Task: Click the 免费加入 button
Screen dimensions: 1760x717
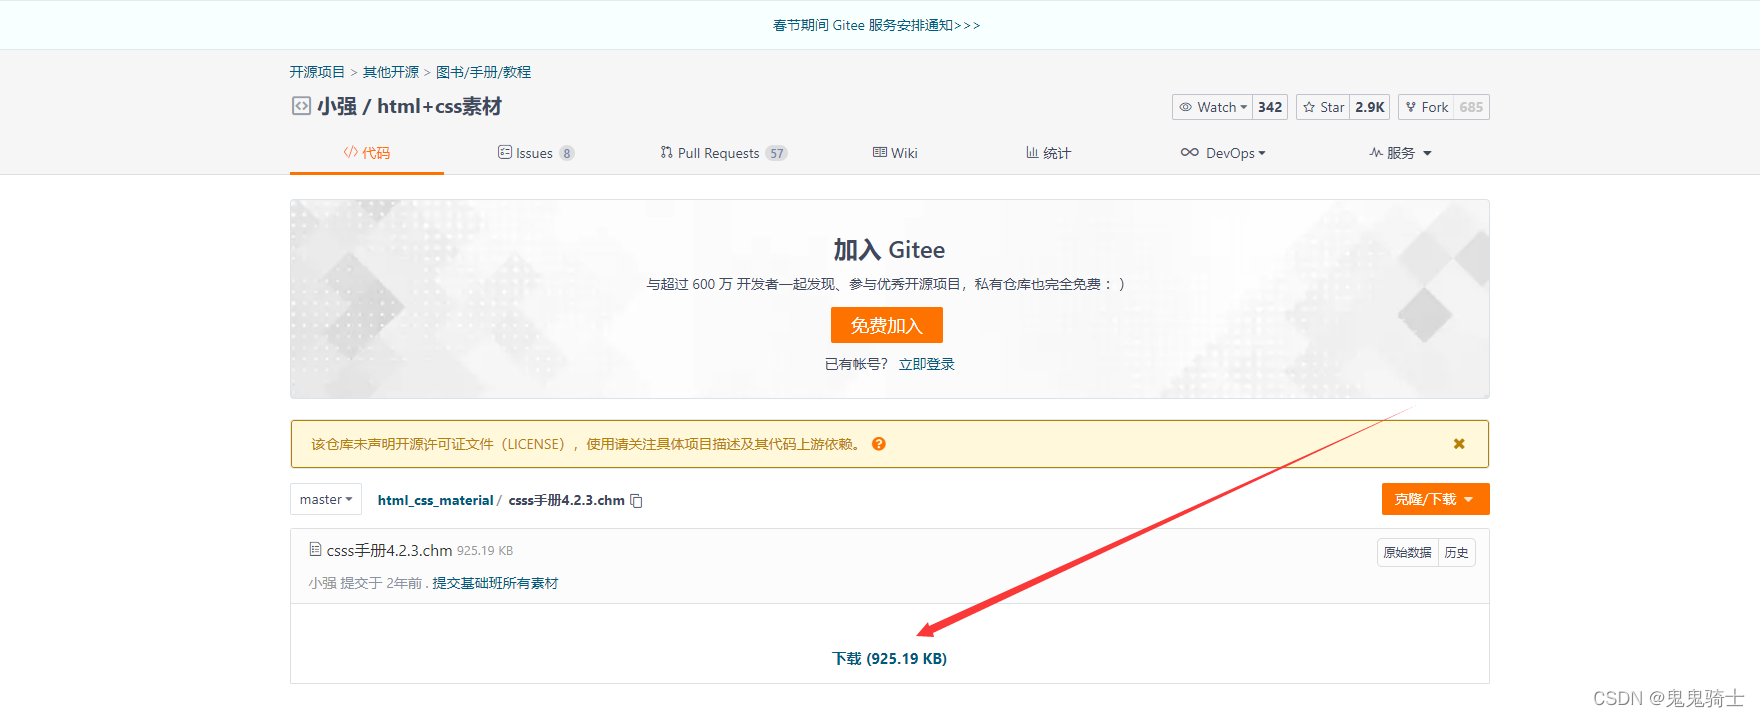Action: point(887,325)
